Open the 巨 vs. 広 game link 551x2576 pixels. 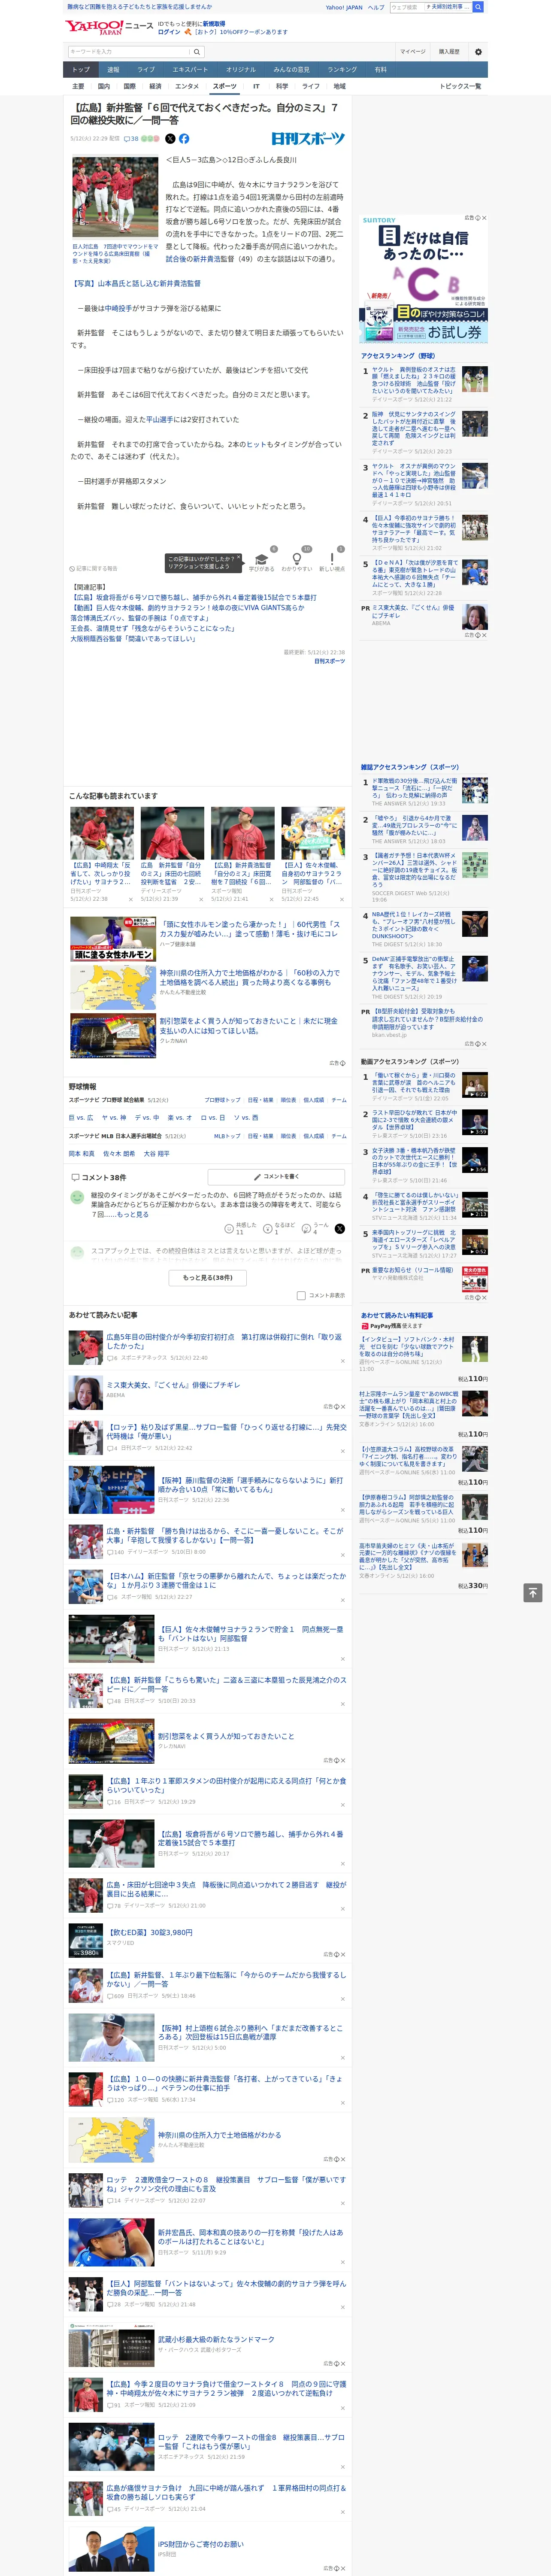(81, 1118)
